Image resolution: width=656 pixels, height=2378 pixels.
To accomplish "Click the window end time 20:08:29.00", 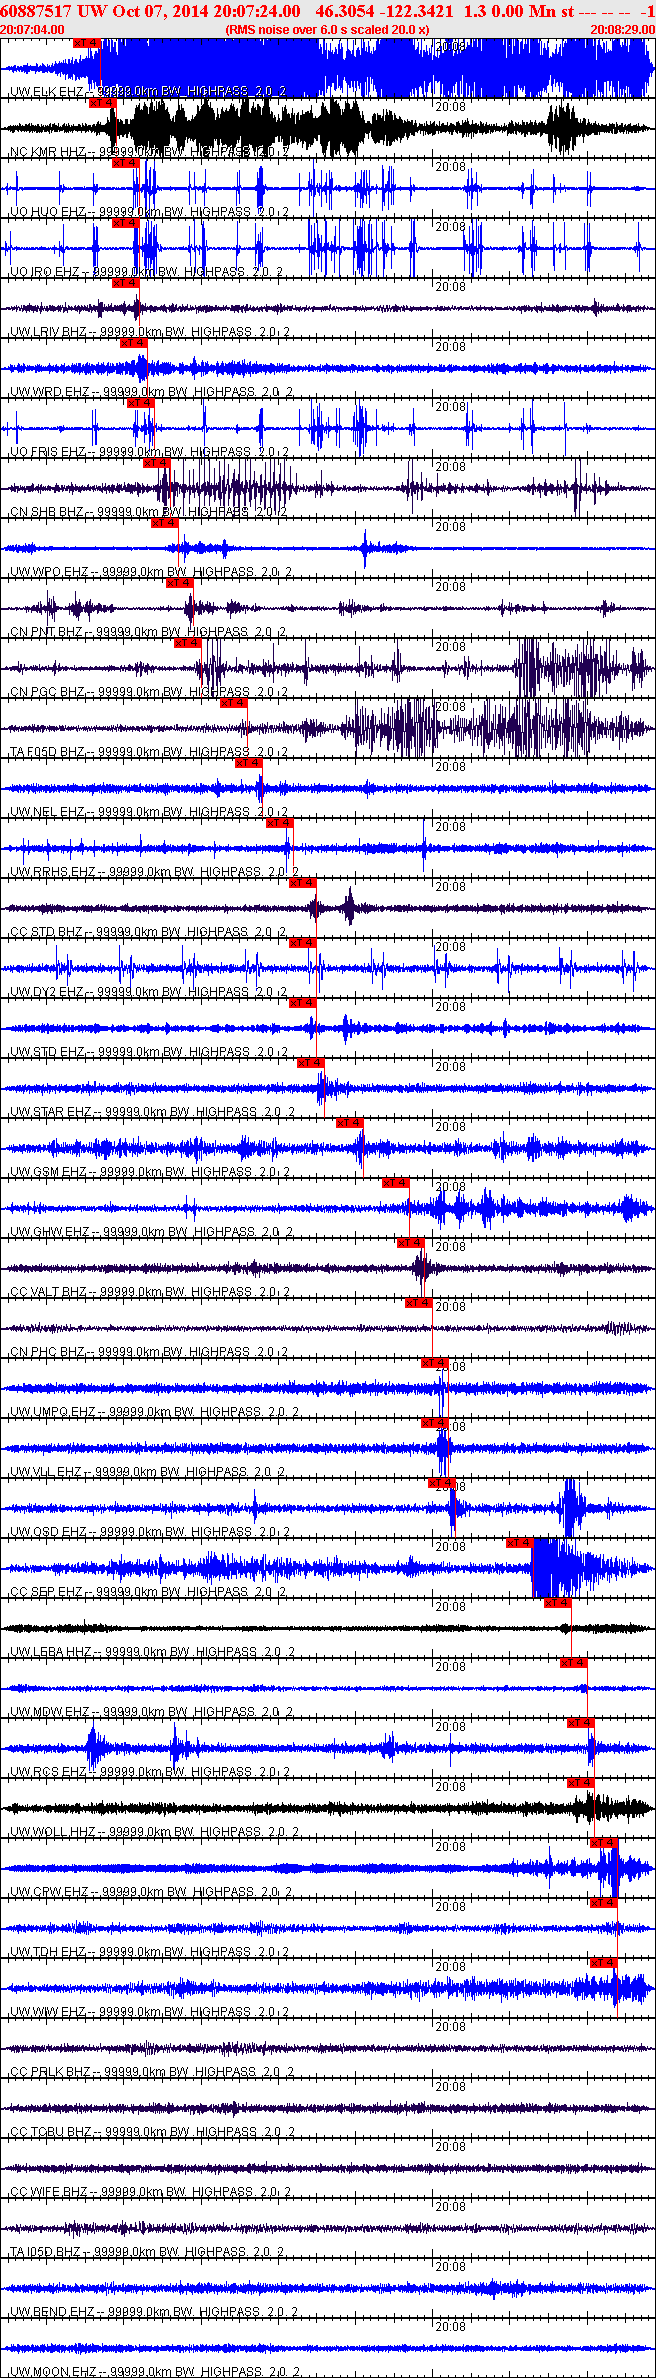I will point(622,30).
